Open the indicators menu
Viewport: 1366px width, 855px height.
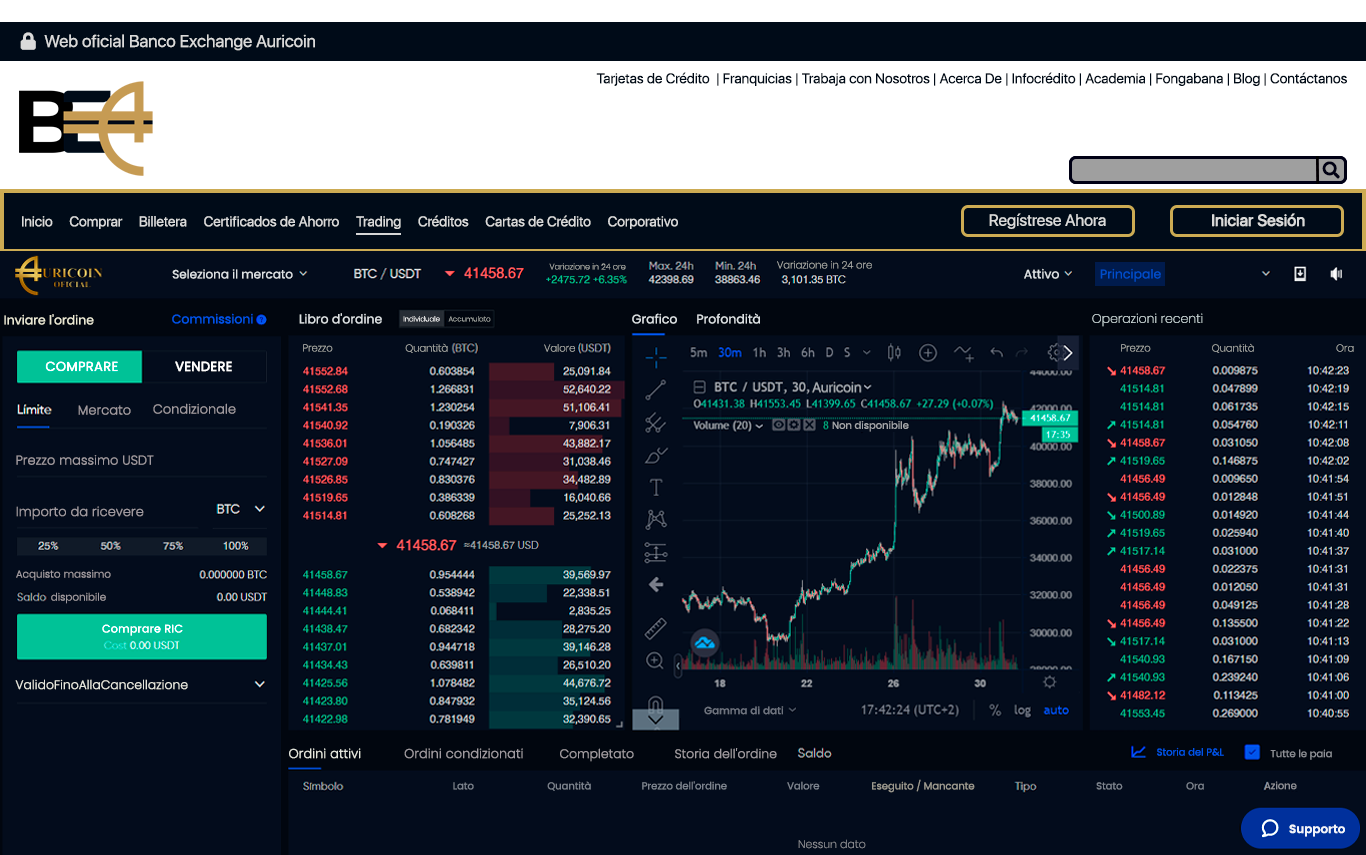[x=963, y=352]
